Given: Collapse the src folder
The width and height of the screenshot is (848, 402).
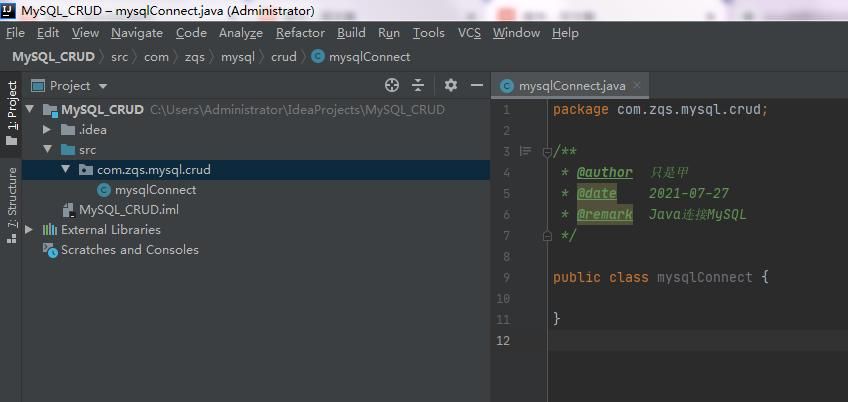Looking at the screenshot, I should coord(47,150).
